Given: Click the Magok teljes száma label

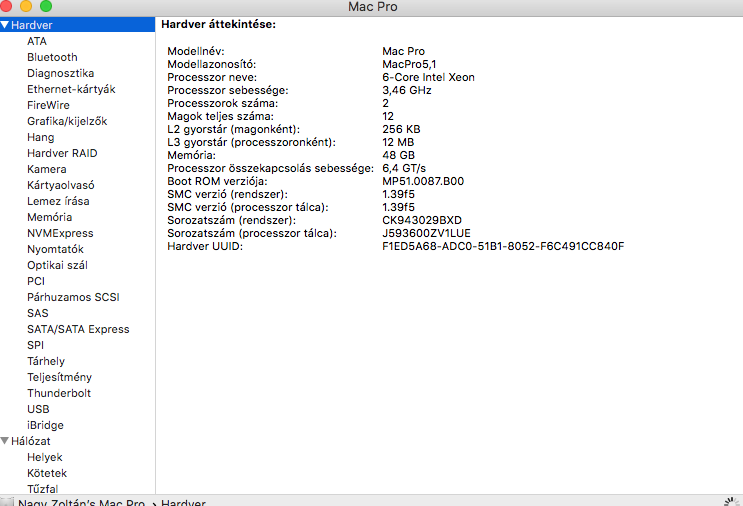Looking at the screenshot, I should coord(220,116).
